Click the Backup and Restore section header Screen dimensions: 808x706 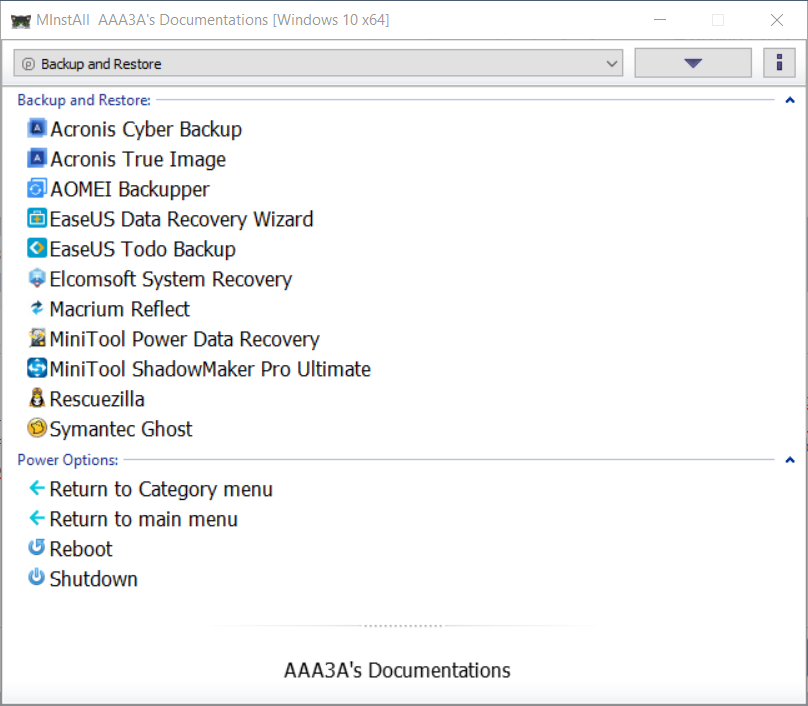click(x=84, y=100)
